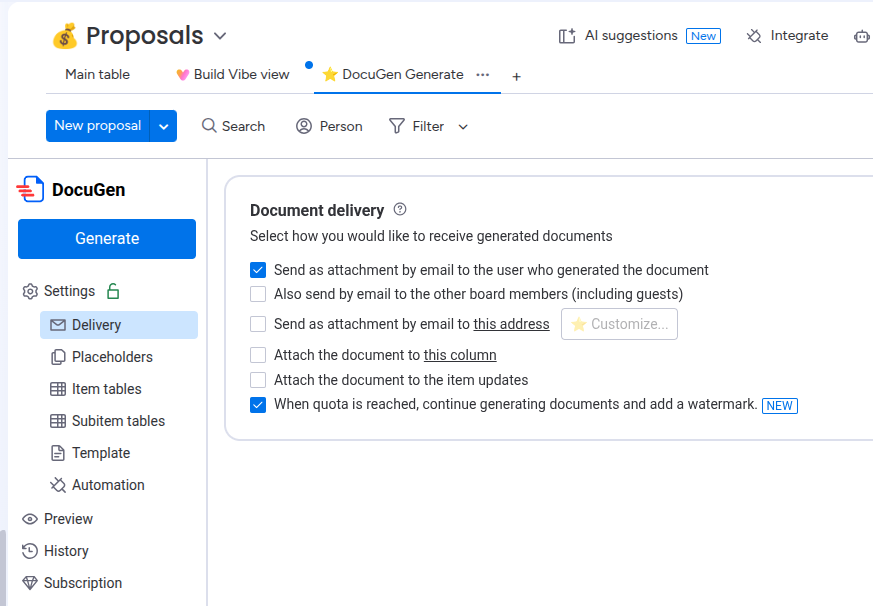
Task: Click the History clock icon
Action: point(30,551)
